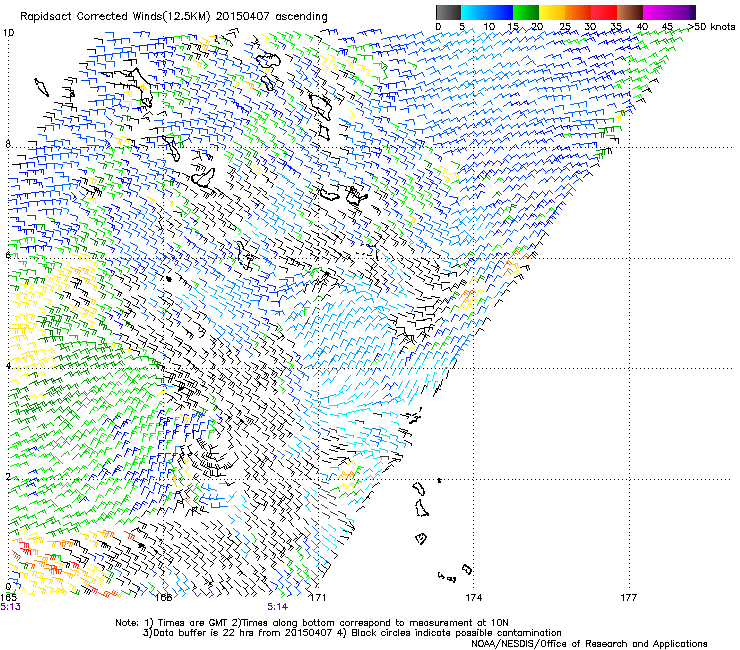This screenshot has height=650, width=740.
Task: Click the latitude label '8' on the axis
Action: pos(8,144)
